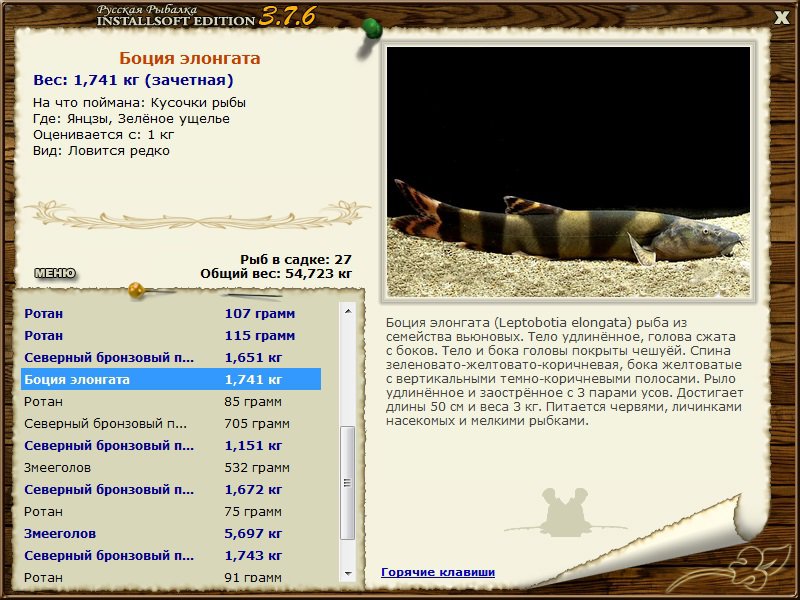800x600 pixels.
Task: Click the Вес: 1,741 кг (зачетная) text
Action: 133,80
